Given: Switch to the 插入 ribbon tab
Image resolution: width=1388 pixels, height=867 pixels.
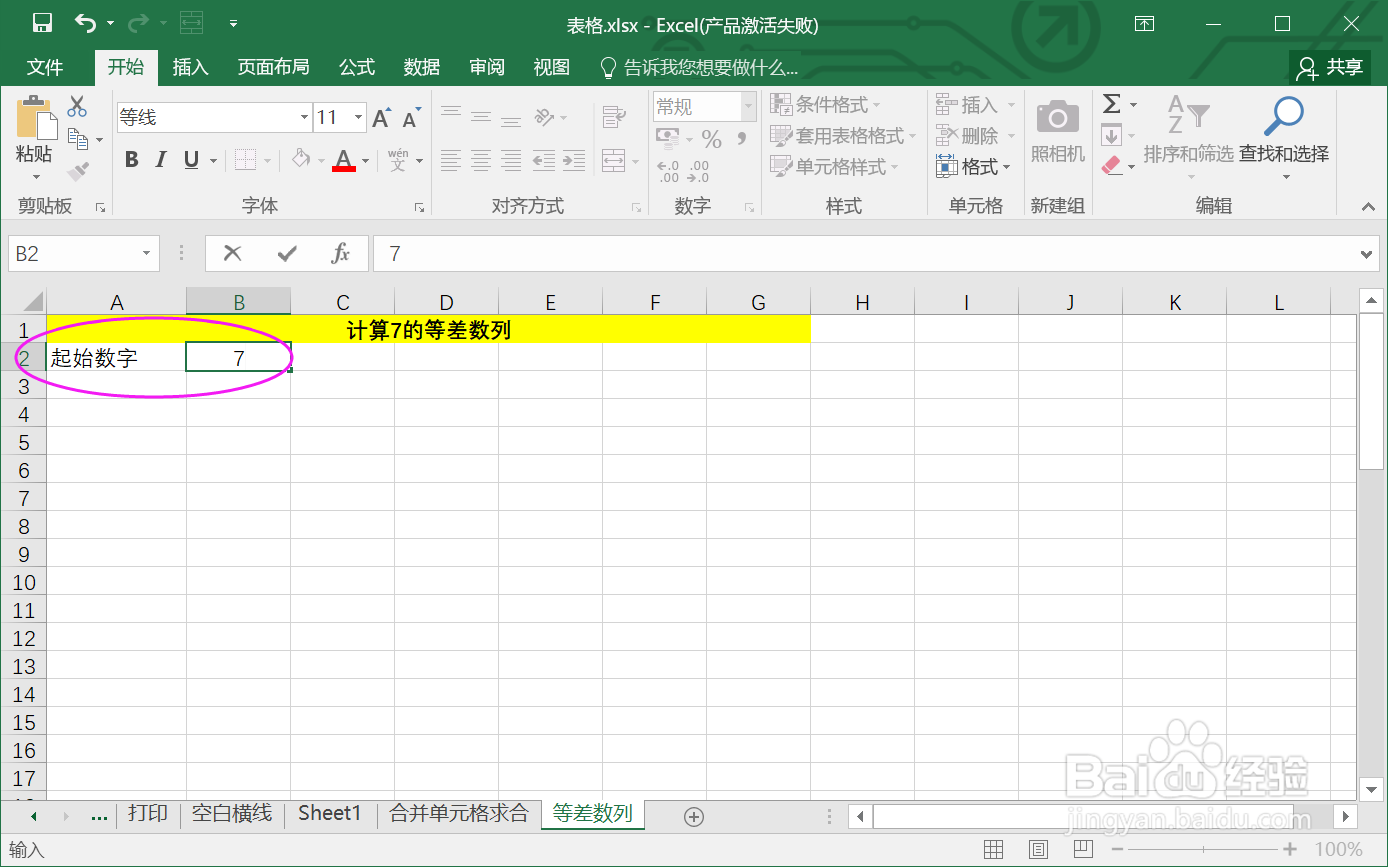Looking at the screenshot, I should tap(190, 67).
